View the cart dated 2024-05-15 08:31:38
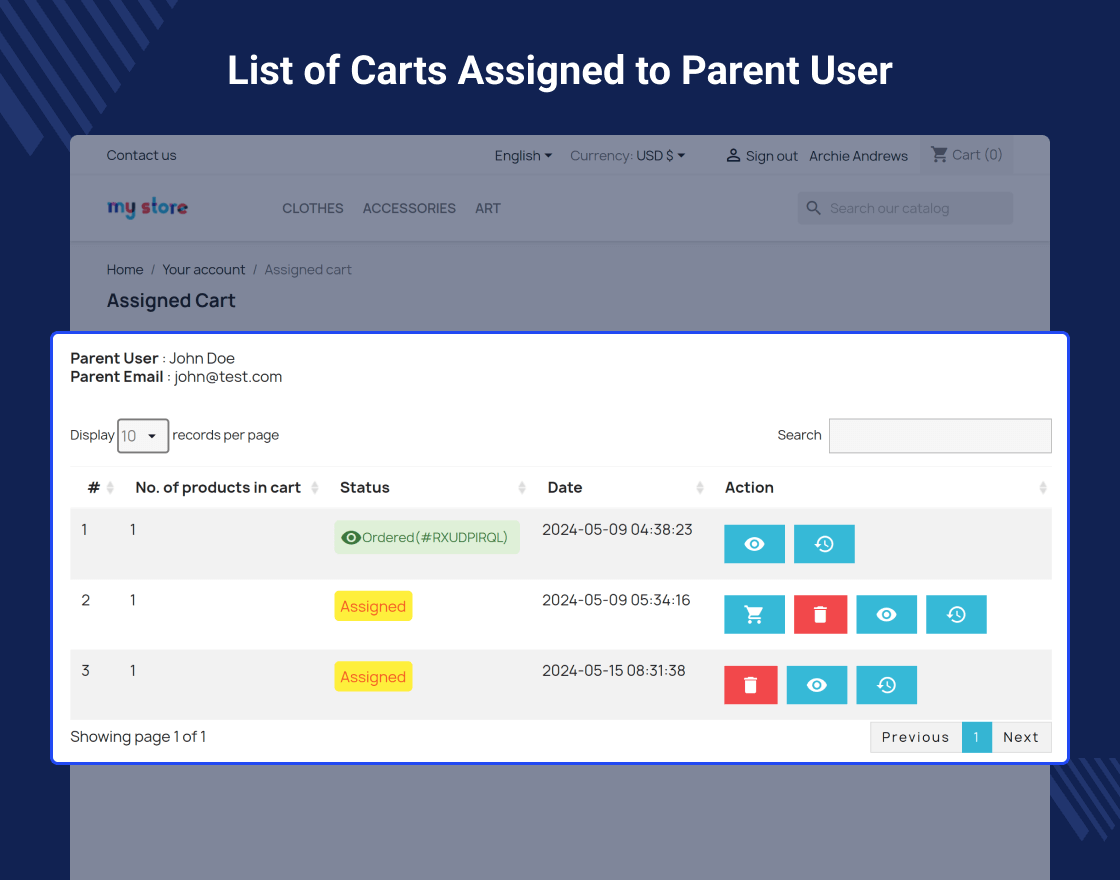 pos(817,685)
